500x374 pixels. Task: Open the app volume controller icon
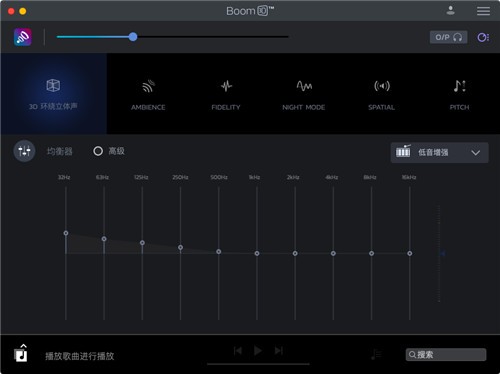coord(483,37)
